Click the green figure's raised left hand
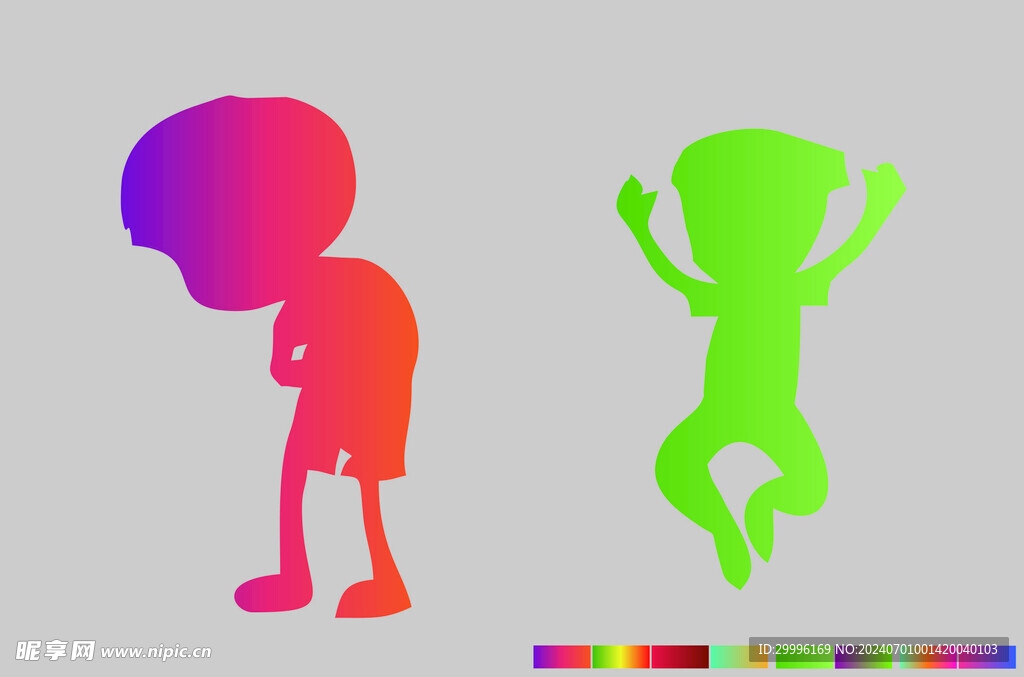 (634, 200)
